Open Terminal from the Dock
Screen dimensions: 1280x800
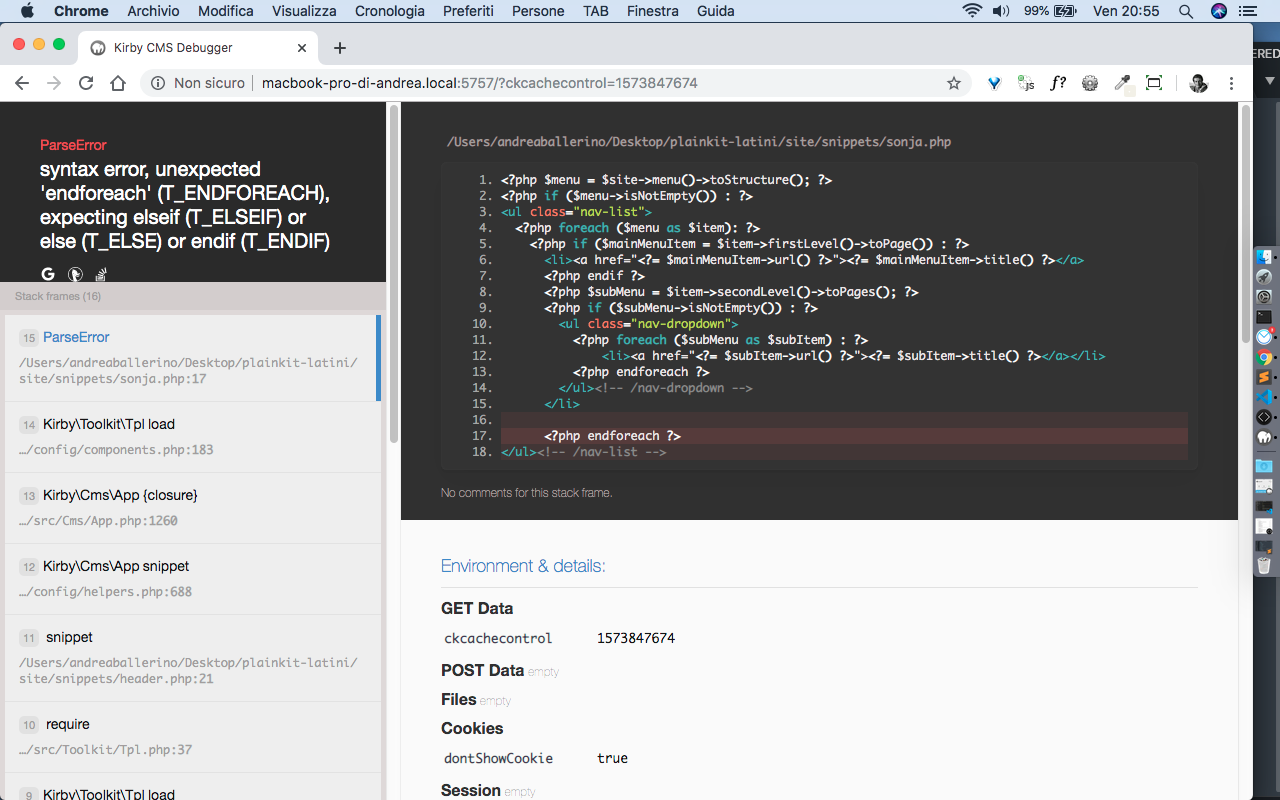point(1264,317)
